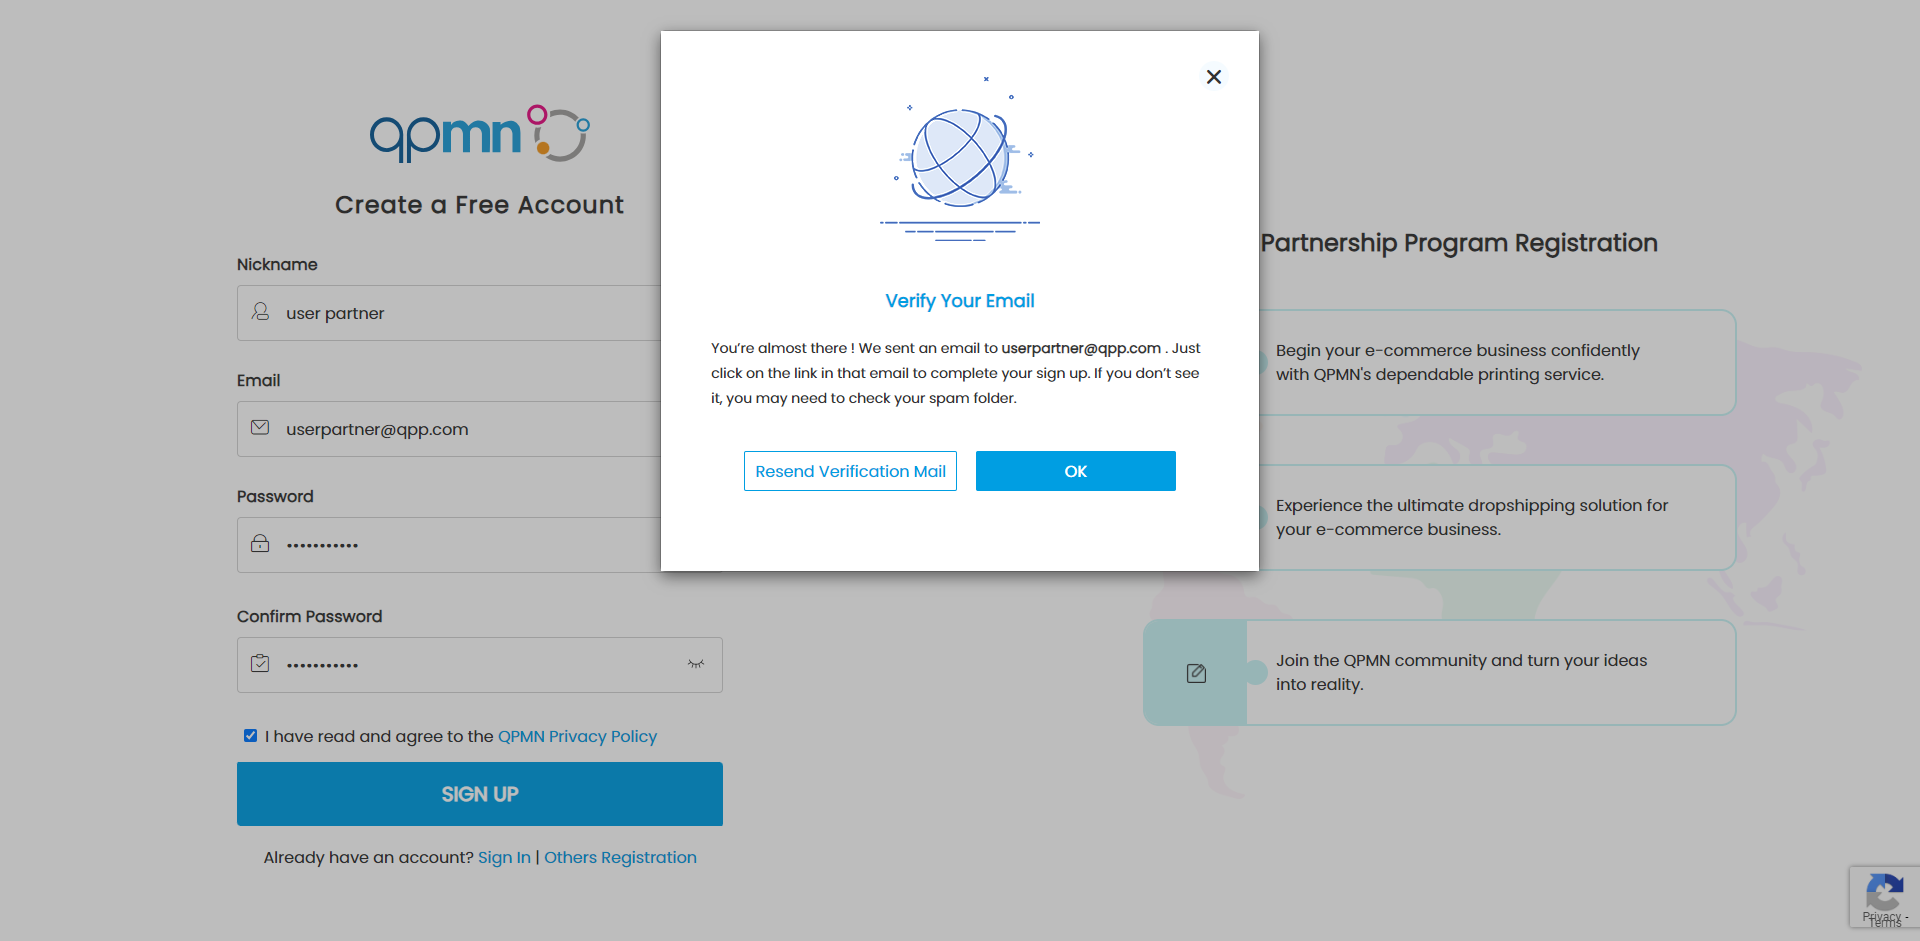Click the Email input field
Viewport: 1920px width, 941px height.
tap(450, 428)
